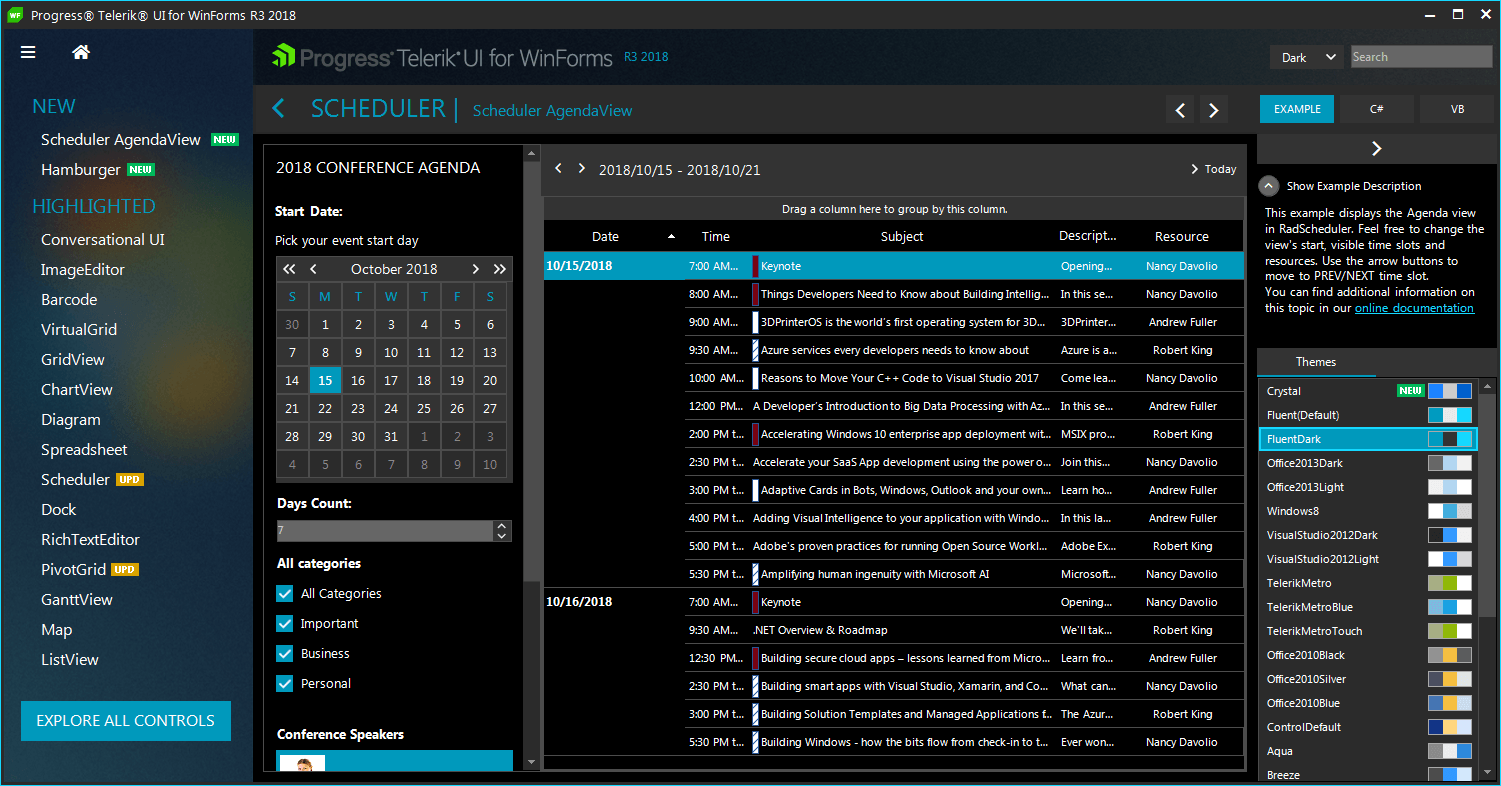Open the ChartView demo
Image resolution: width=1501 pixels, height=786 pixels.
77,390
